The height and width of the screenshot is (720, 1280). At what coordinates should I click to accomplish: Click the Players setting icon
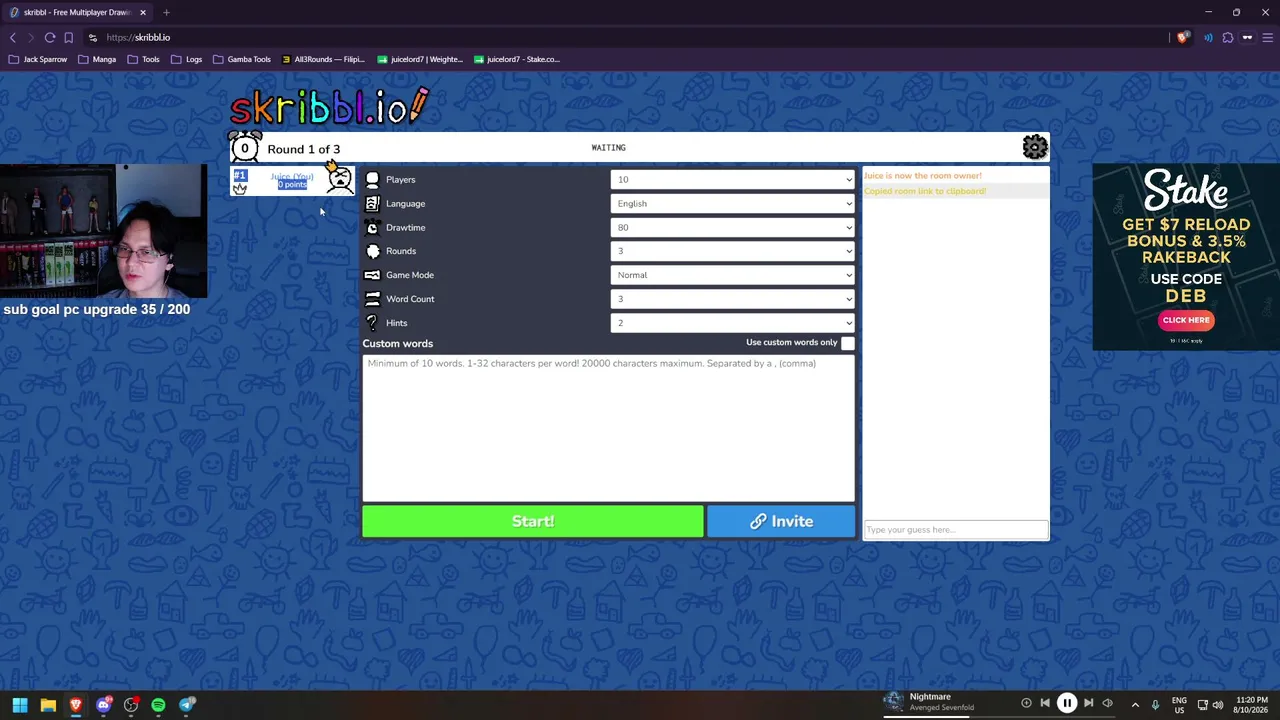[x=372, y=180]
